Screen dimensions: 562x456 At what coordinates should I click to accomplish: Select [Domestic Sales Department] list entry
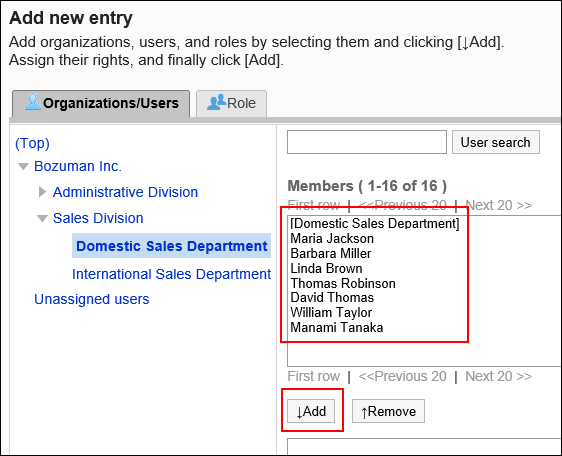(375, 223)
